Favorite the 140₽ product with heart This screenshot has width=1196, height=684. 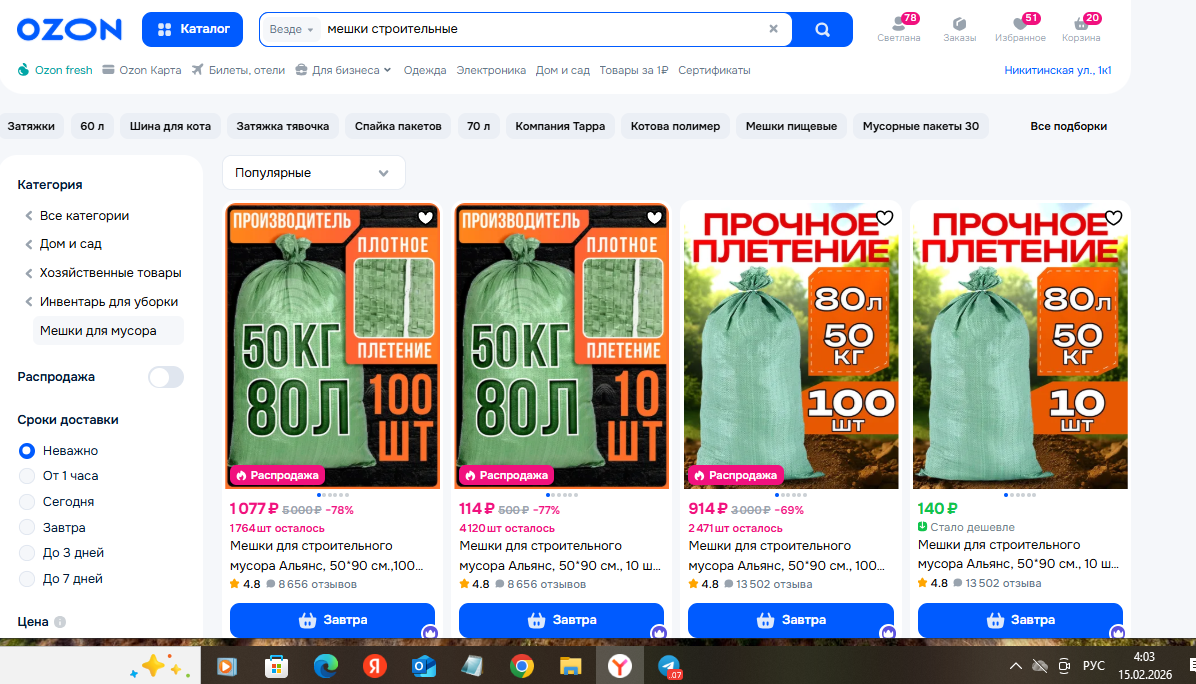click(x=1114, y=218)
